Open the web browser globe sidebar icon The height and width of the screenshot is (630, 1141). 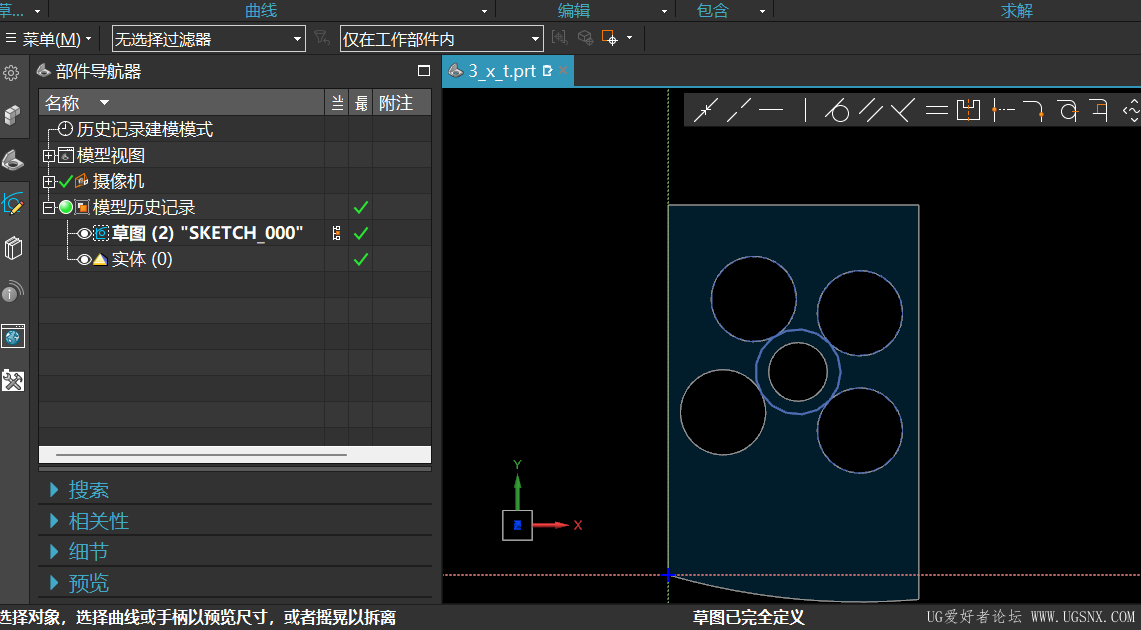pyautogui.click(x=12, y=336)
